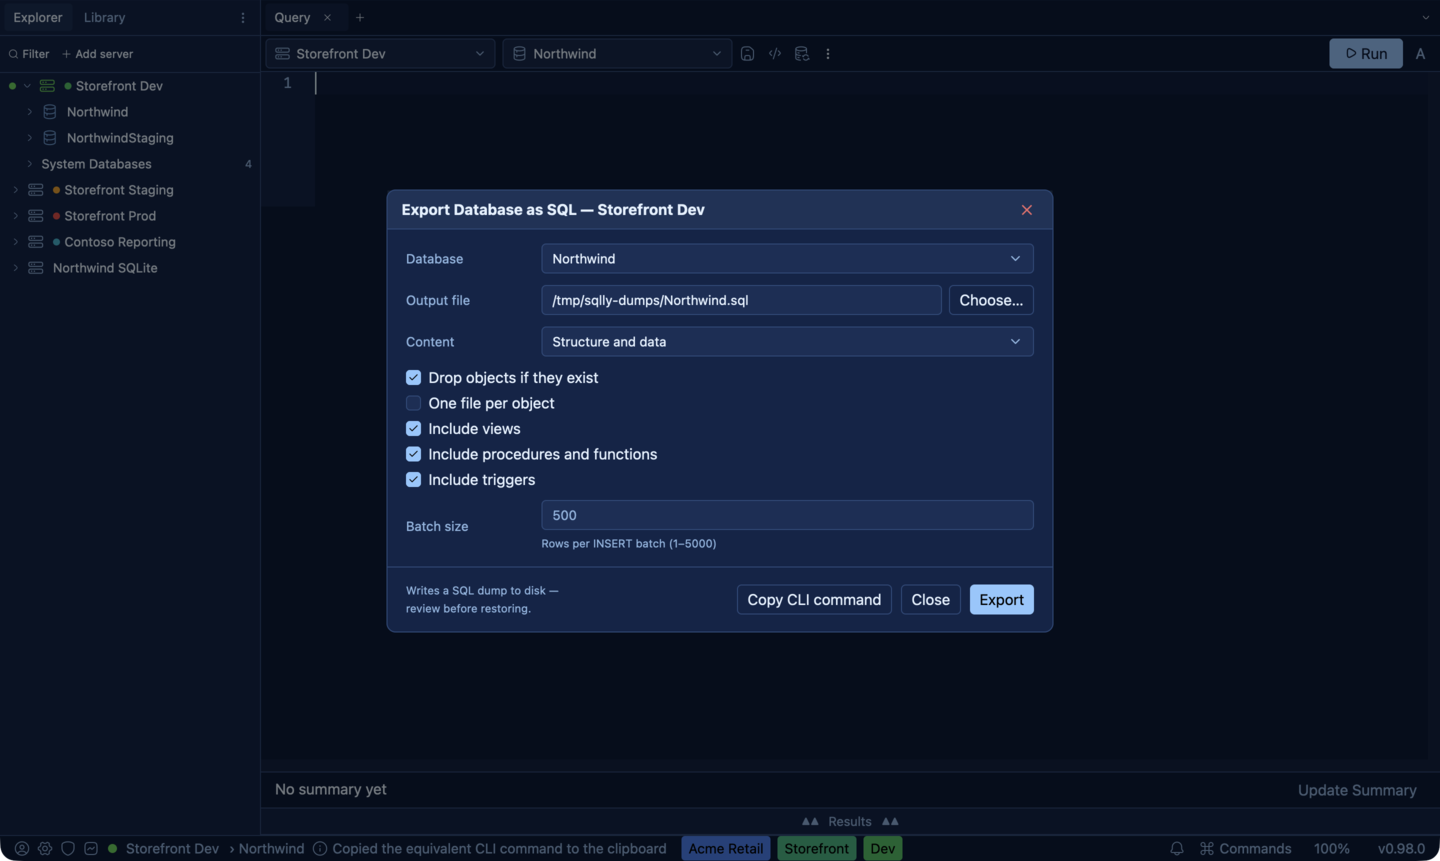Run the query with the Run button
The height and width of the screenshot is (861, 1440).
click(x=1366, y=54)
